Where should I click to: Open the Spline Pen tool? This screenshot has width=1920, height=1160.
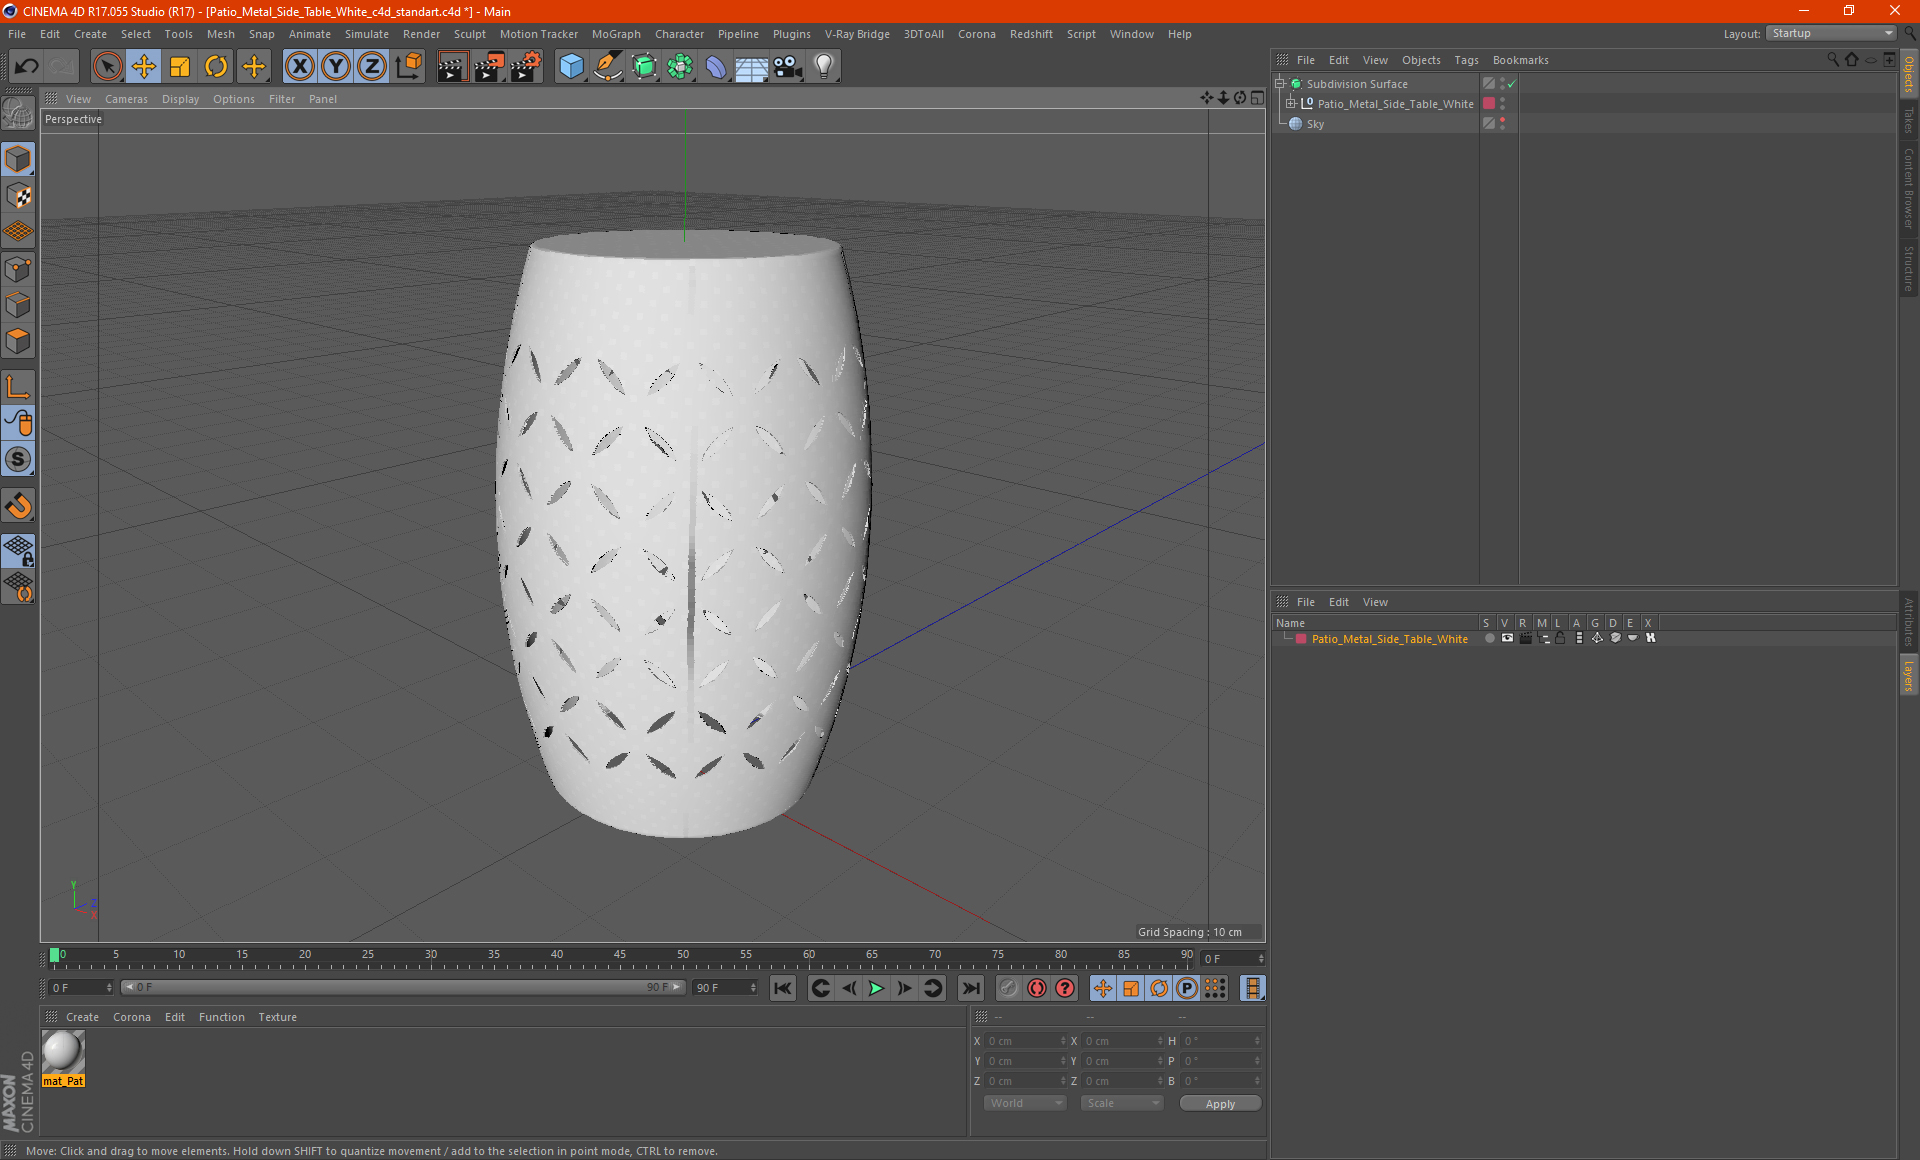pyautogui.click(x=608, y=67)
